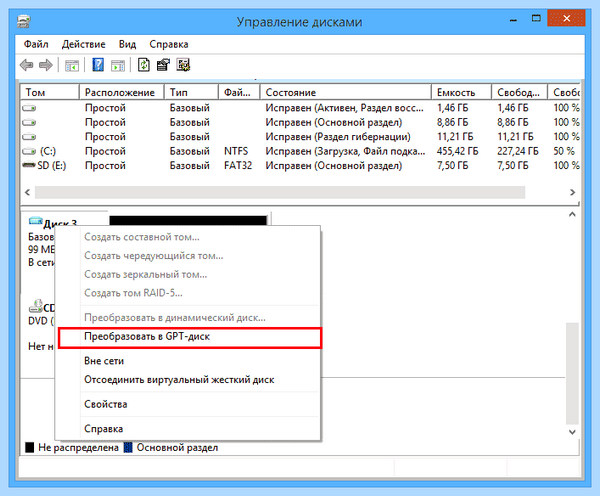The image size is (600, 496).
Task: Sort by the Состояние column header
Action: coord(346,92)
